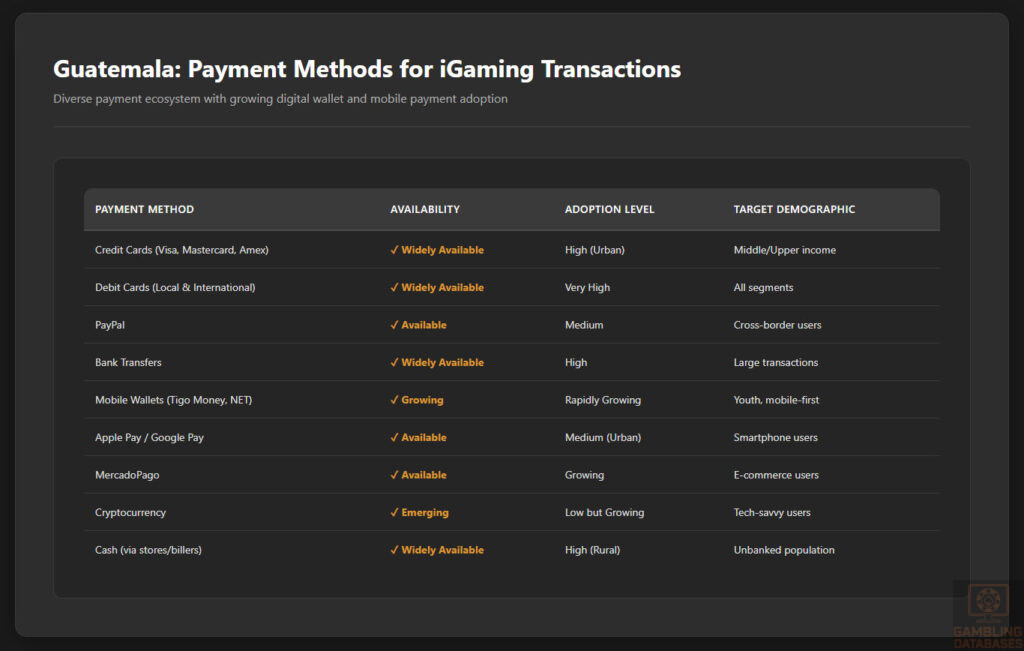
Task: Click the Youth, mobile-first demographic cell
Action: [778, 399]
